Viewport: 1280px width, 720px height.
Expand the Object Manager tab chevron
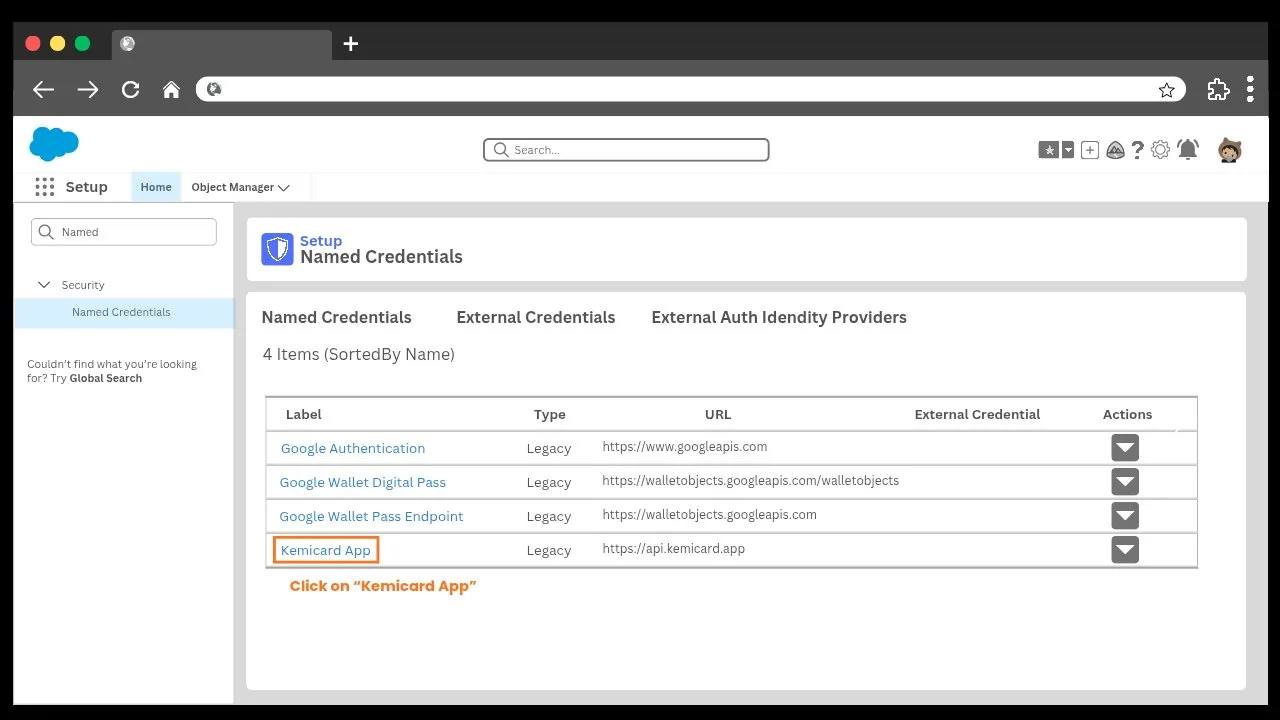pos(284,187)
